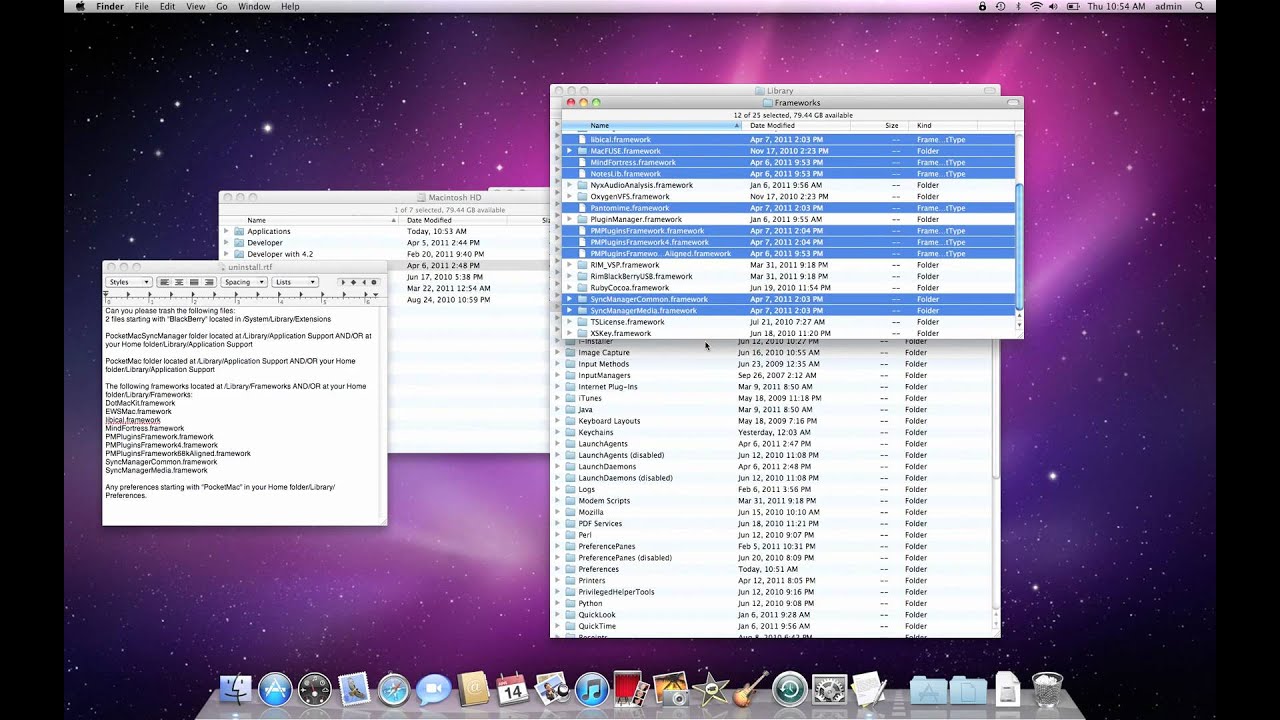Image resolution: width=1280 pixels, height=720 pixels.
Task: Open the File menu
Action: pyautogui.click(x=142, y=6)
